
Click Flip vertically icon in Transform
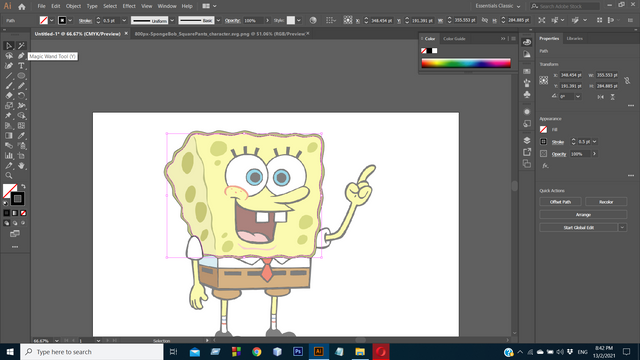[612, 97]
